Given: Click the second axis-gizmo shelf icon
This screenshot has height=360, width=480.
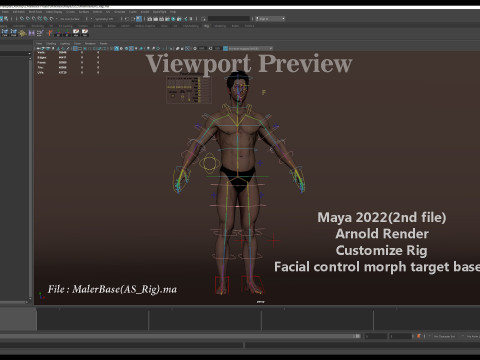Looking at the screenshot, I should (67, 32).
